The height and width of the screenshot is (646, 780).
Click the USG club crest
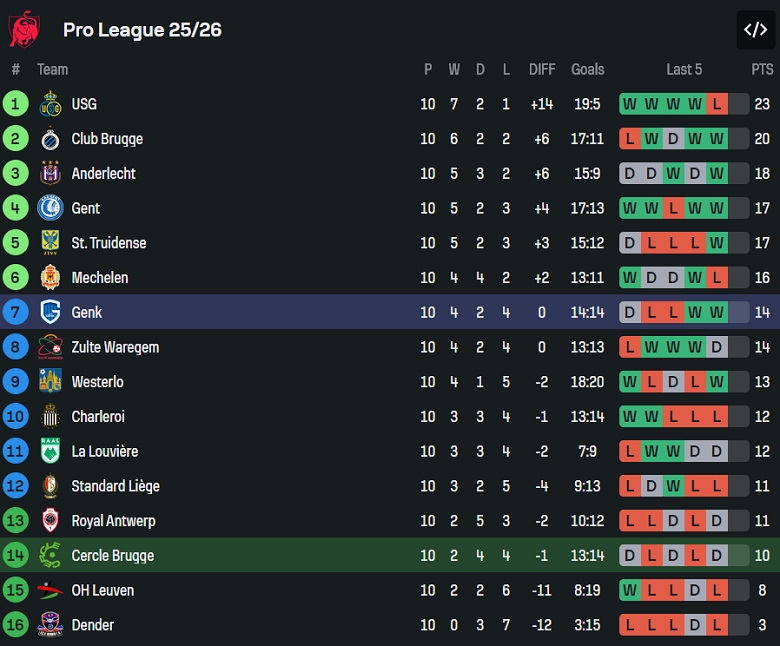50,104
